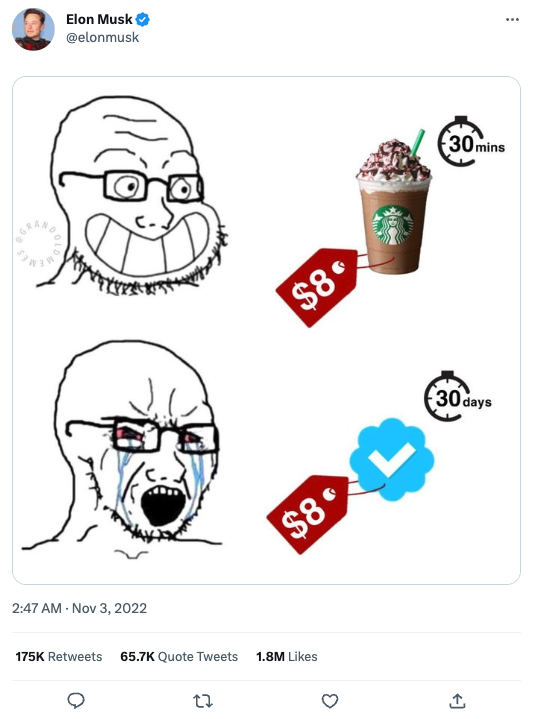Retweet using the retweet arrows icon
The image size is (535, 719).
(x=202, y=701)
